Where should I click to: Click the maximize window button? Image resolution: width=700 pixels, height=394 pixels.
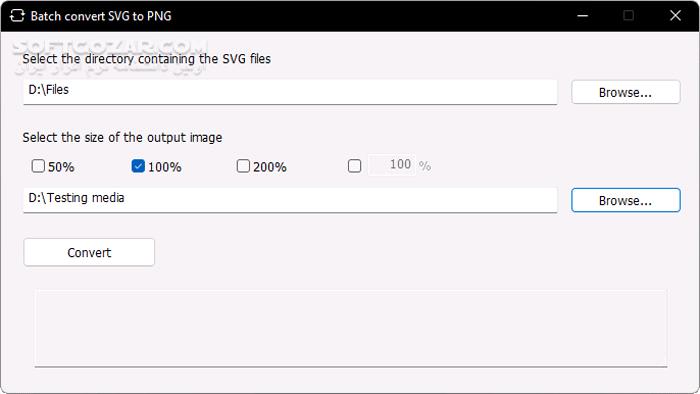tap(628, 16)
